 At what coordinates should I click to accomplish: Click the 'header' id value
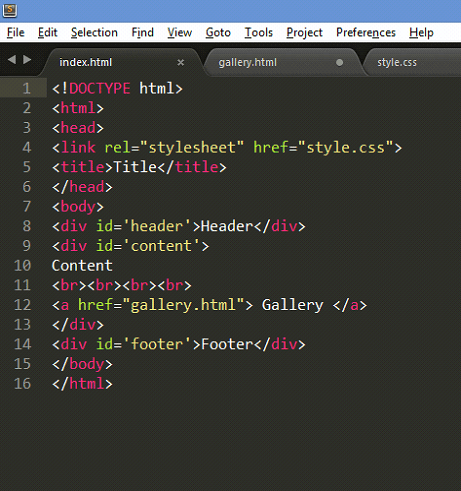tap(157, 226)
